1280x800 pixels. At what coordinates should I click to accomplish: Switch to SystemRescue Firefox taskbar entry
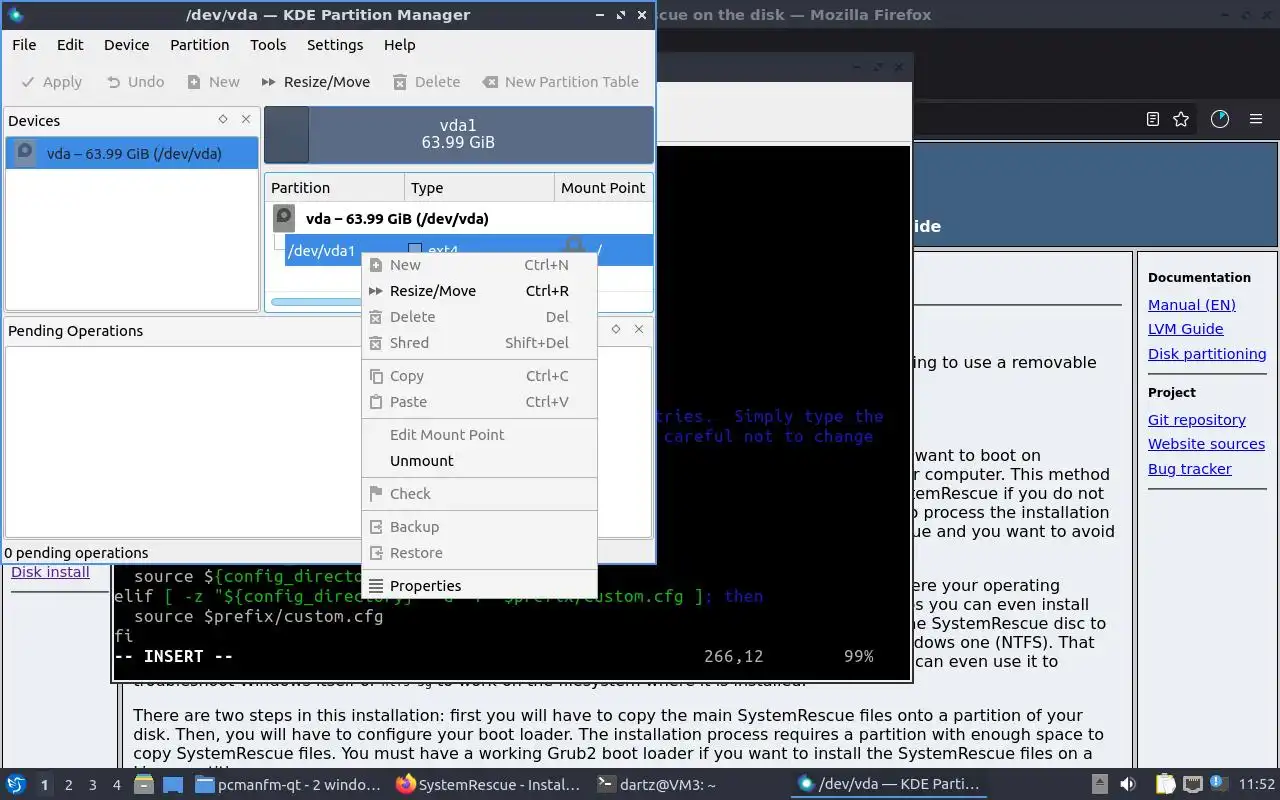coord(488,785)
